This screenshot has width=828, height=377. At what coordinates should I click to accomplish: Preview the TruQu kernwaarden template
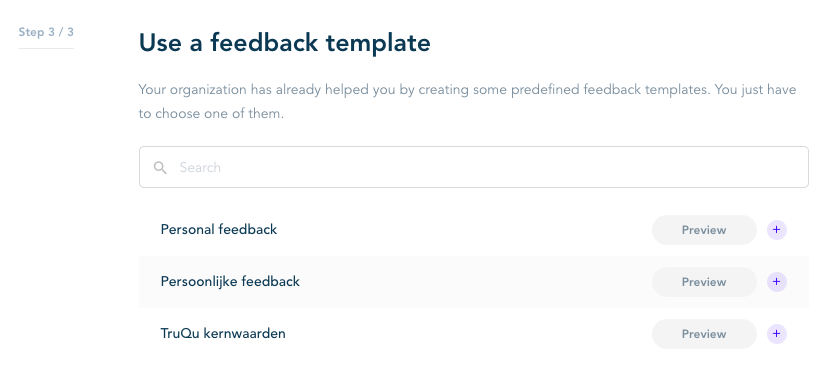[704, 334]
